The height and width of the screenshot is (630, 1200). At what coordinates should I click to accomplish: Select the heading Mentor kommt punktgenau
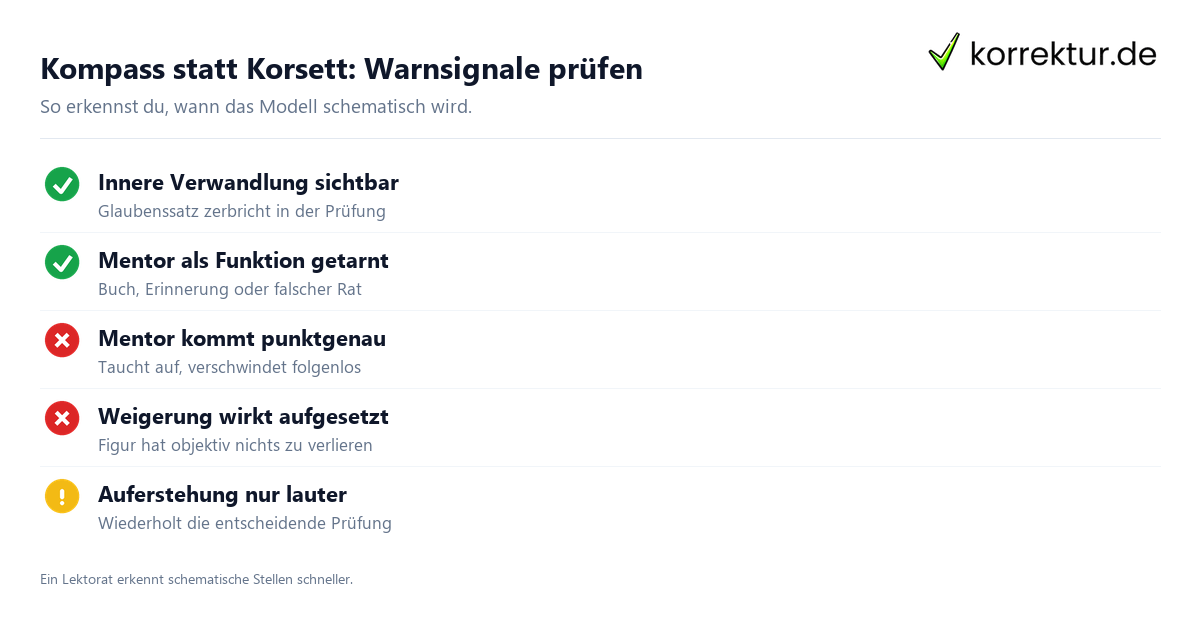[242, 339]
